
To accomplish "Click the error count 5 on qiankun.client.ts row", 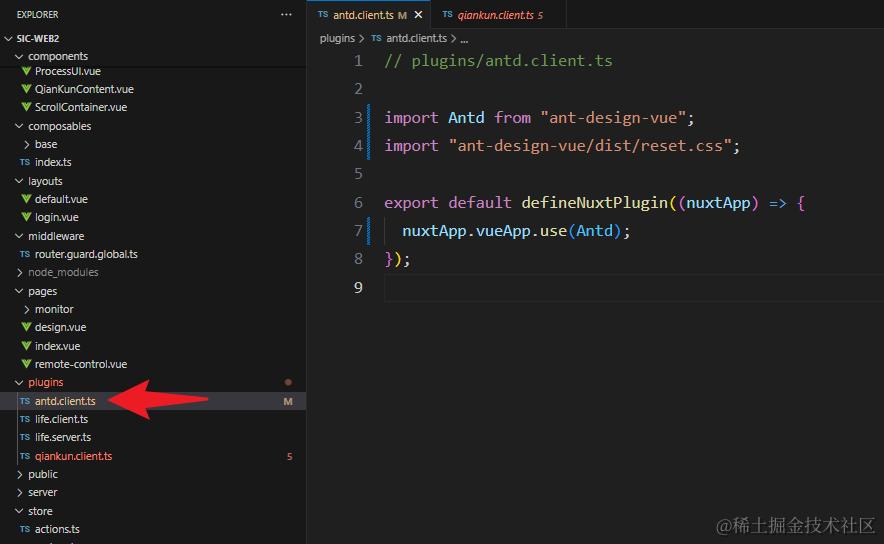I will pyautogui.click(x=289, y=457).
